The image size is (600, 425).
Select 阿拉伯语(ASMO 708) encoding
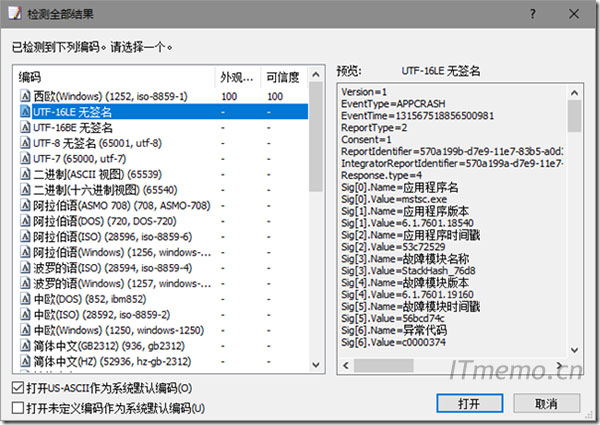(122, 205)
